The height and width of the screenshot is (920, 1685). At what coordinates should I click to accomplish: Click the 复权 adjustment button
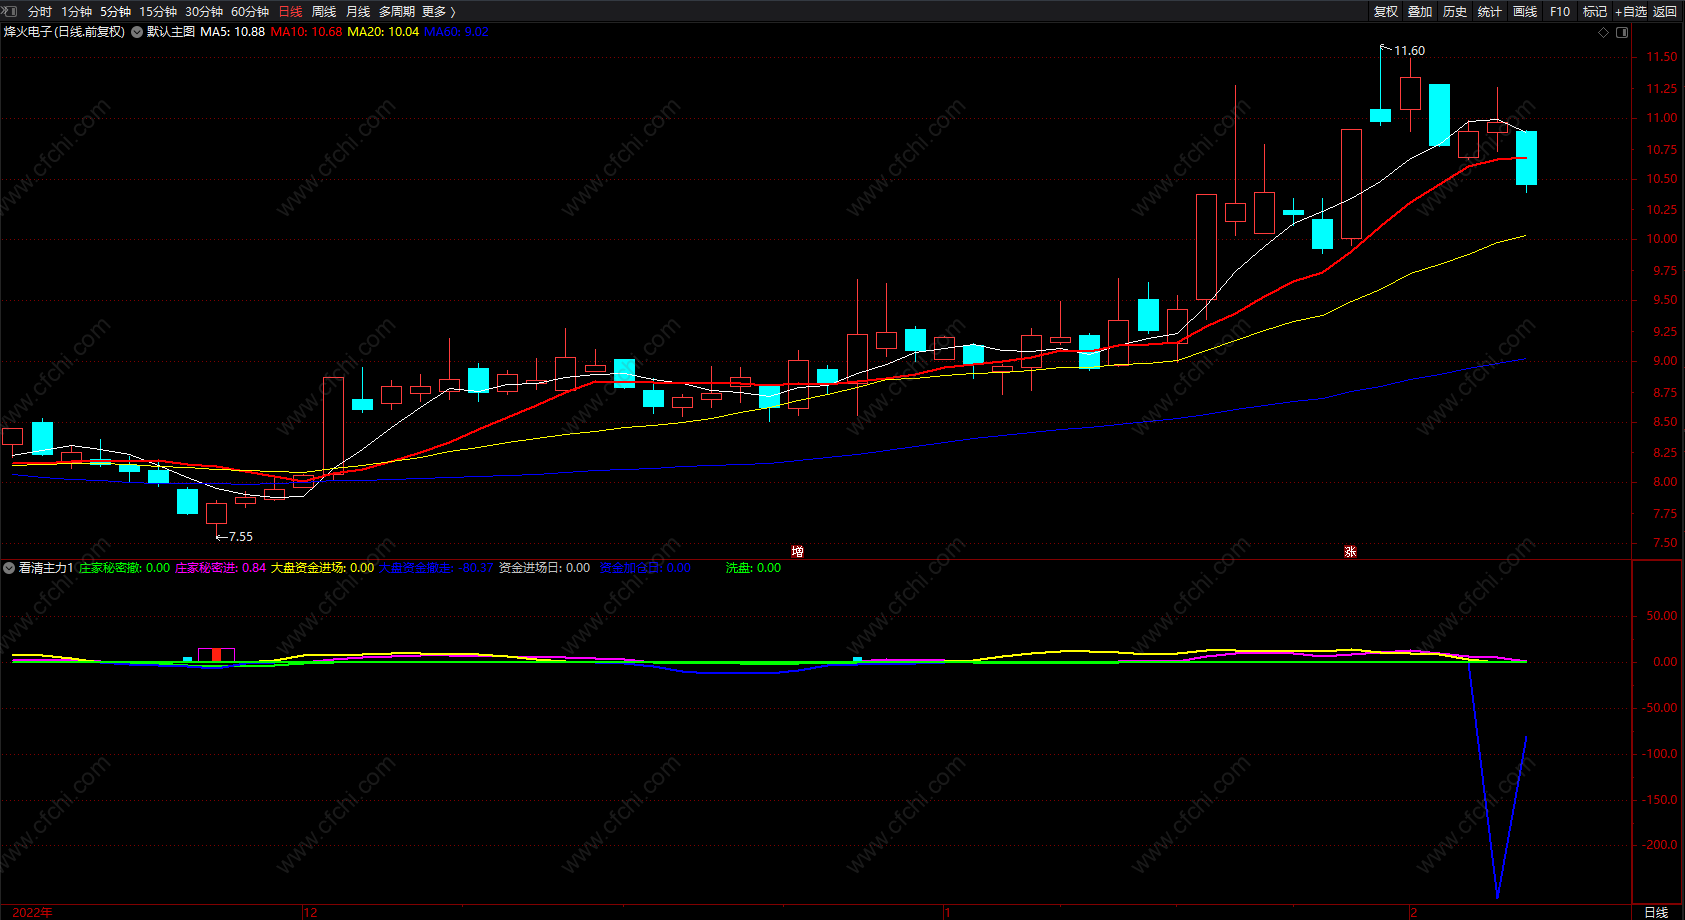(x=1386, y=12)
